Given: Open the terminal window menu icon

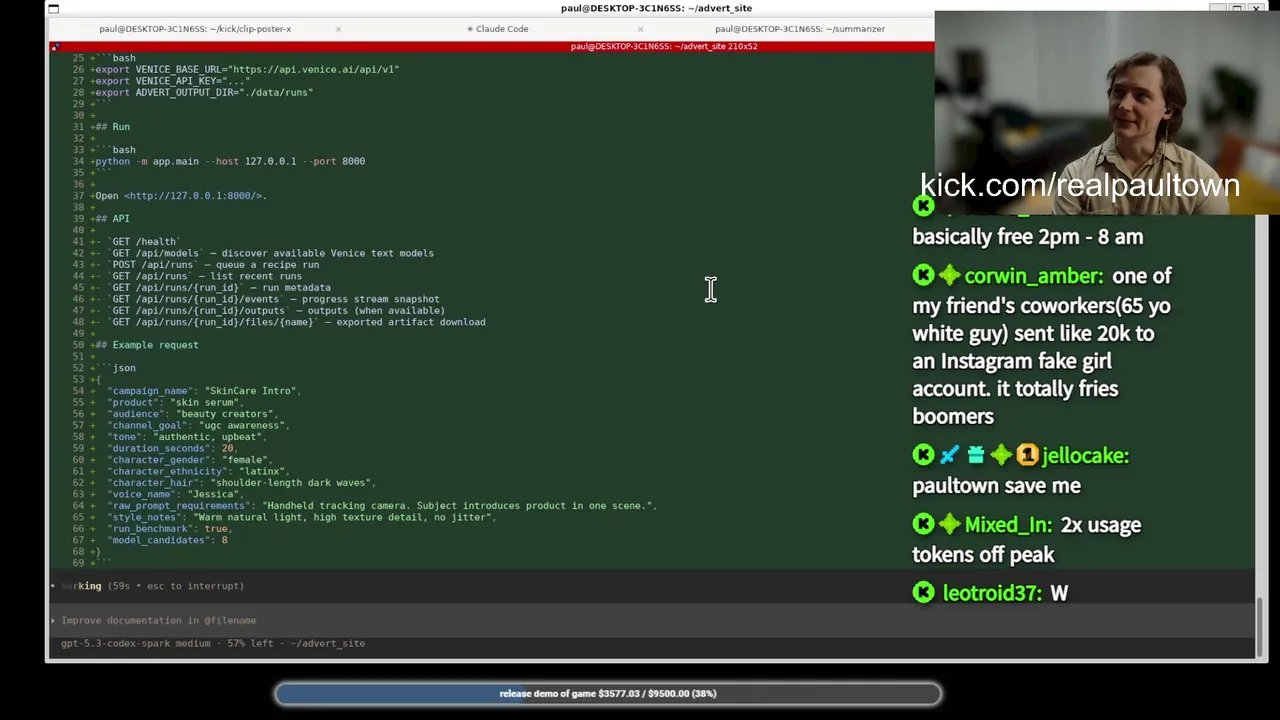Looking at the screenshot, I should click(x=53, y=8).
